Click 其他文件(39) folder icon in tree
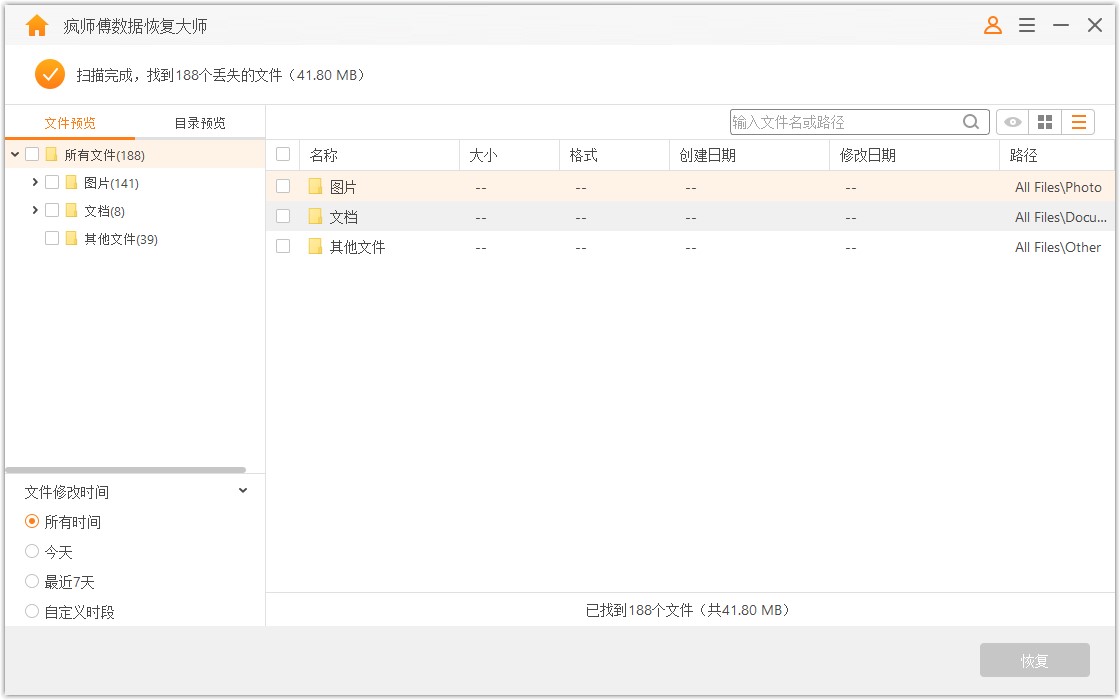Image resolution: width=1120 pixels, height=700 pixels. [x=71, y=238]
